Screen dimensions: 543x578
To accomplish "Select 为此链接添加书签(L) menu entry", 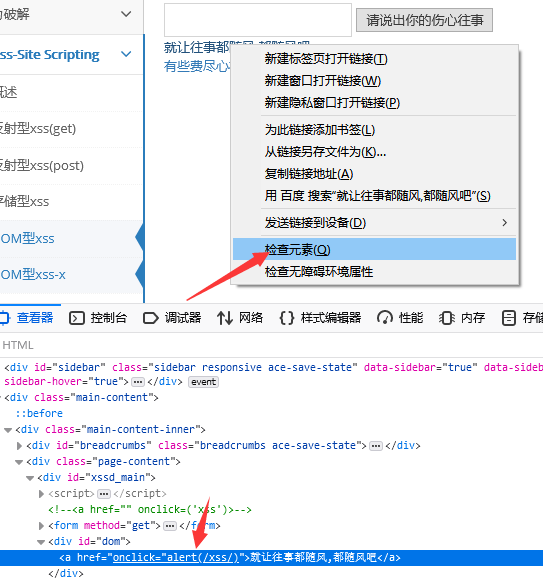I will pos(374,130).
